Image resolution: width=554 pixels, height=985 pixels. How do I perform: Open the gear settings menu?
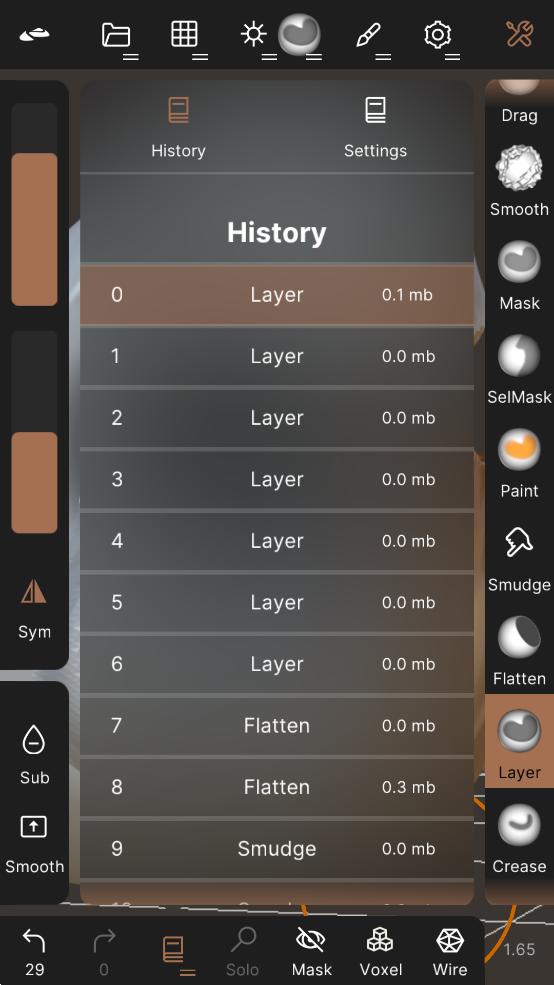click(x=440, y=38)
